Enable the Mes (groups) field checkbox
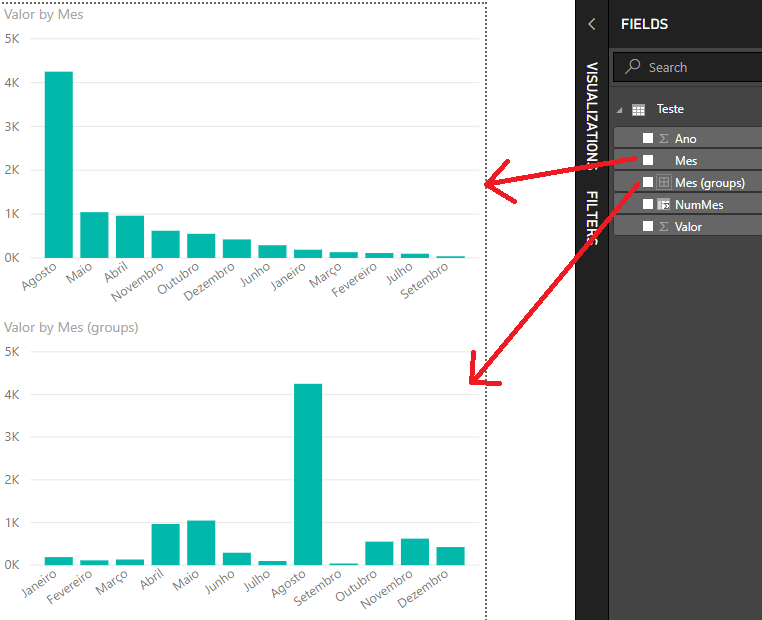762x620 pixels. pos(648,183)
